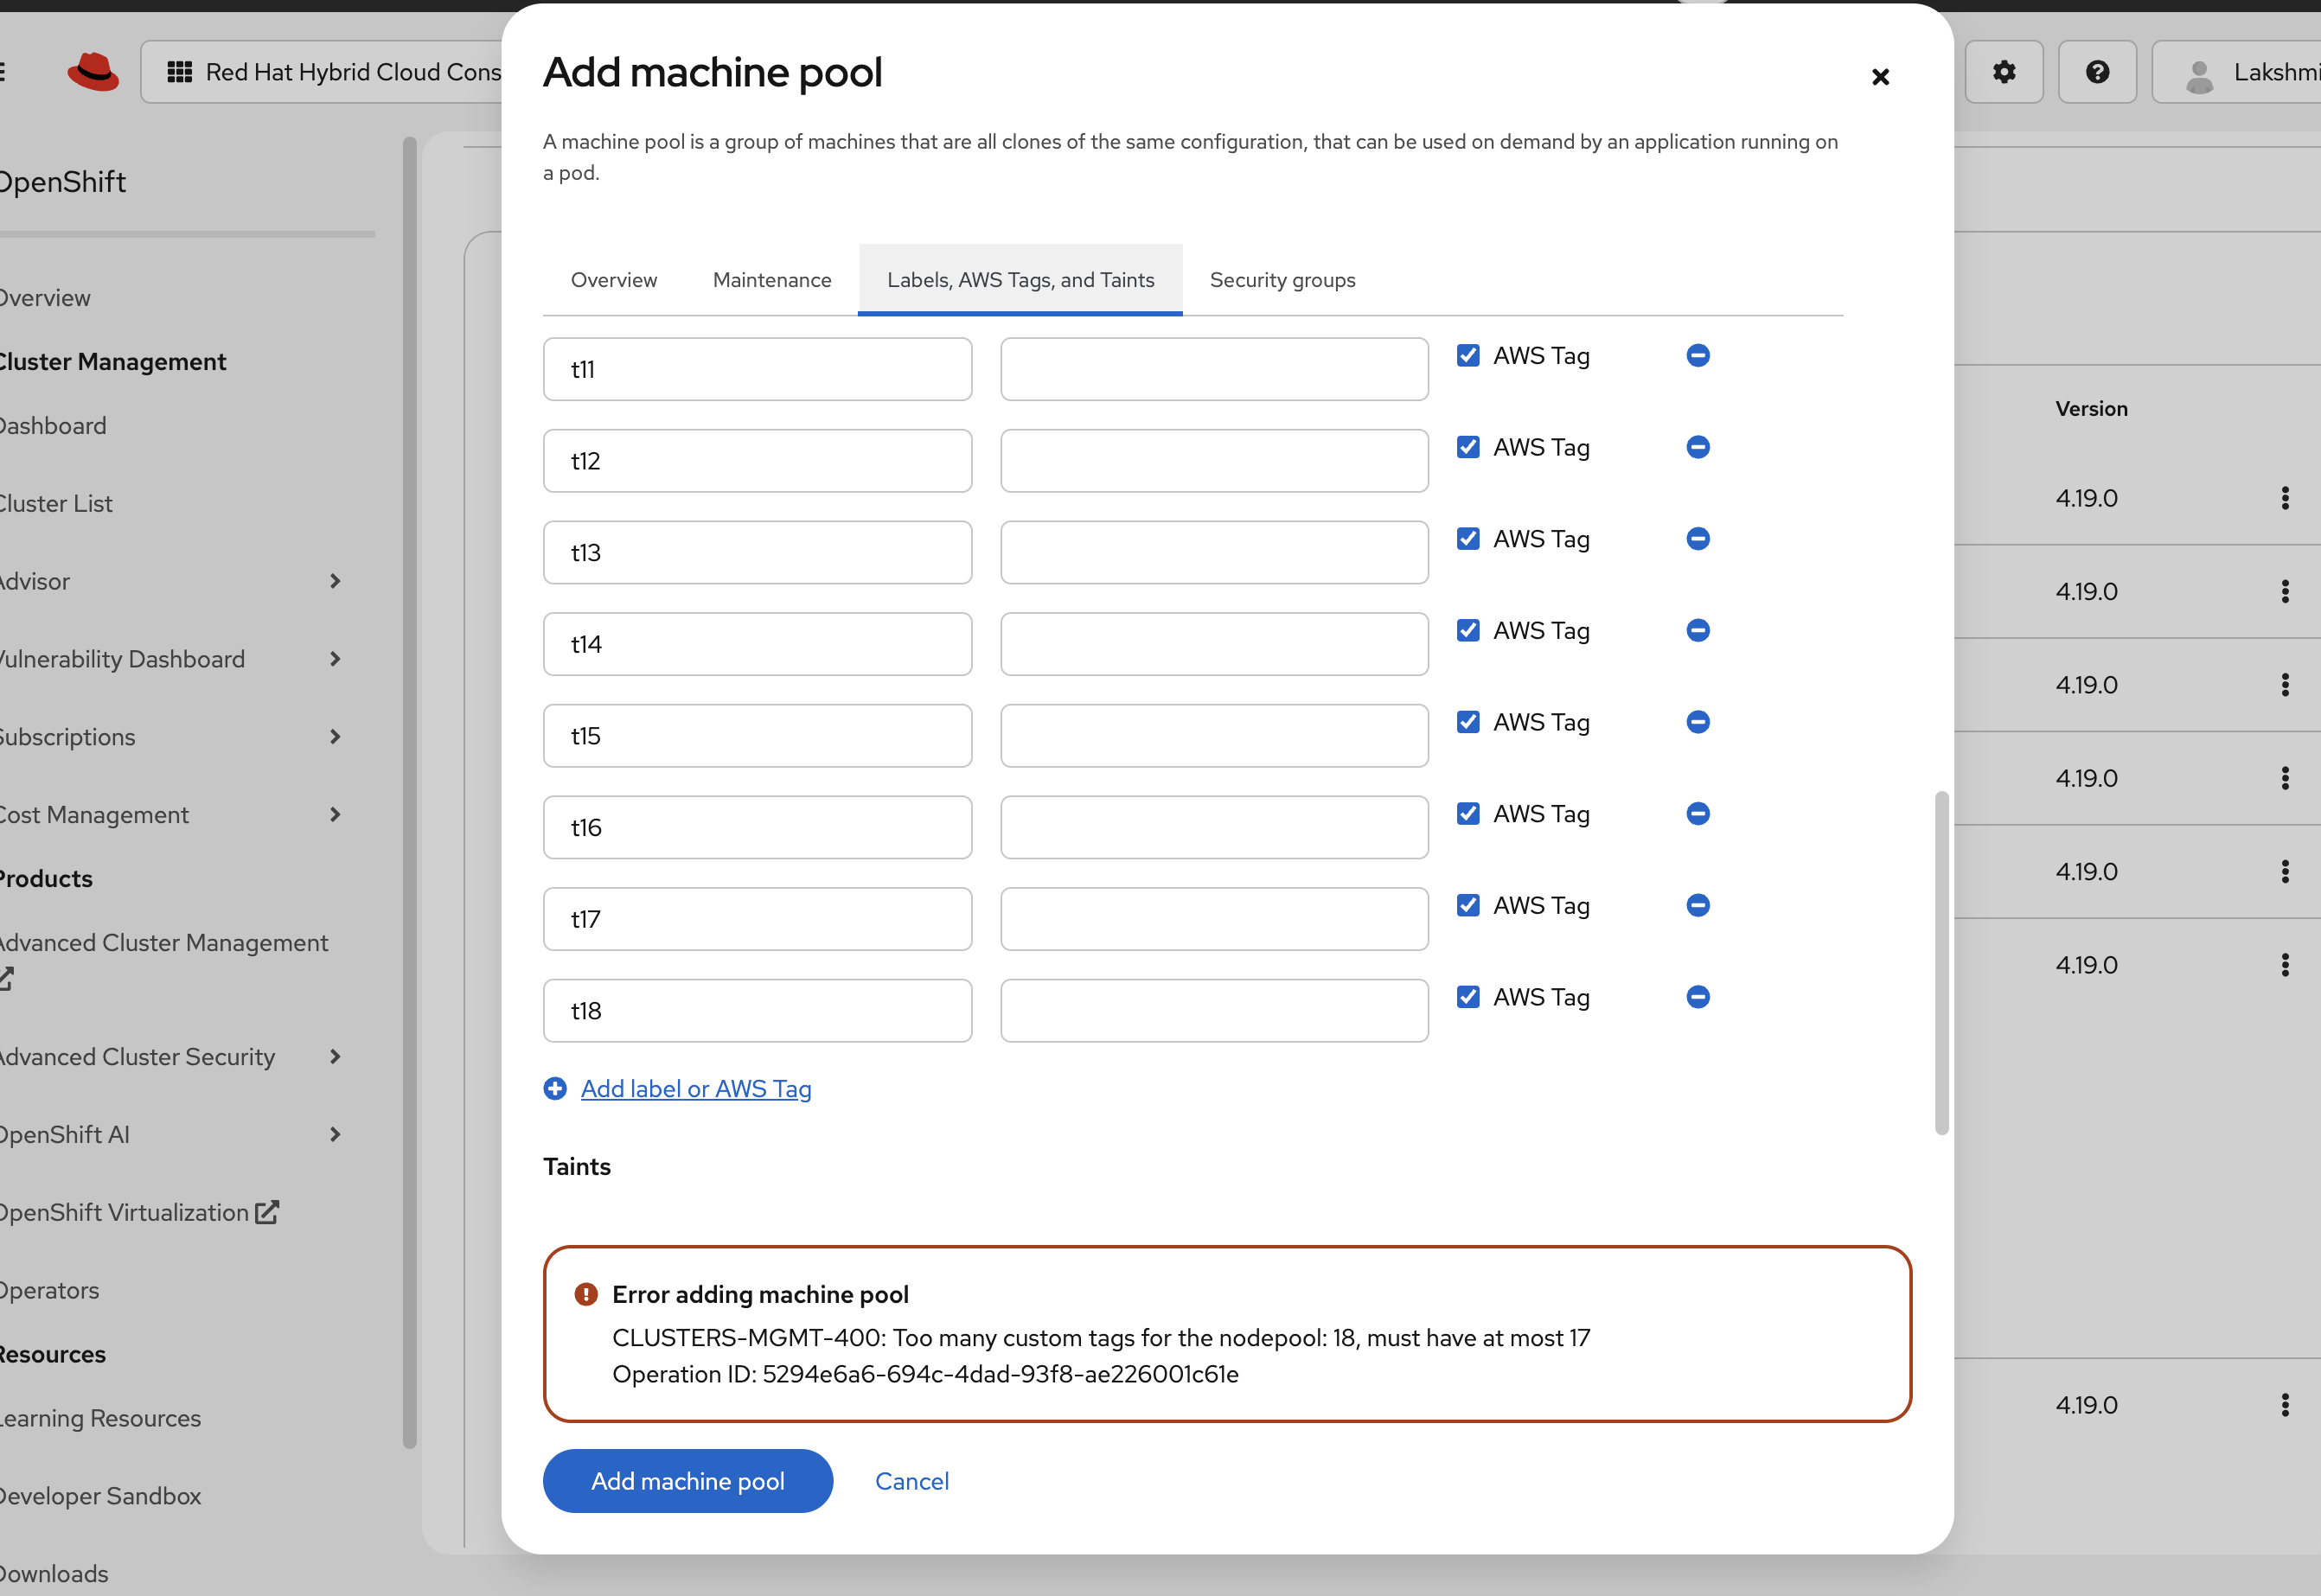2321x1596 pixels.
Task: Switch to the Security groups tab
Action: point(1282,280)
